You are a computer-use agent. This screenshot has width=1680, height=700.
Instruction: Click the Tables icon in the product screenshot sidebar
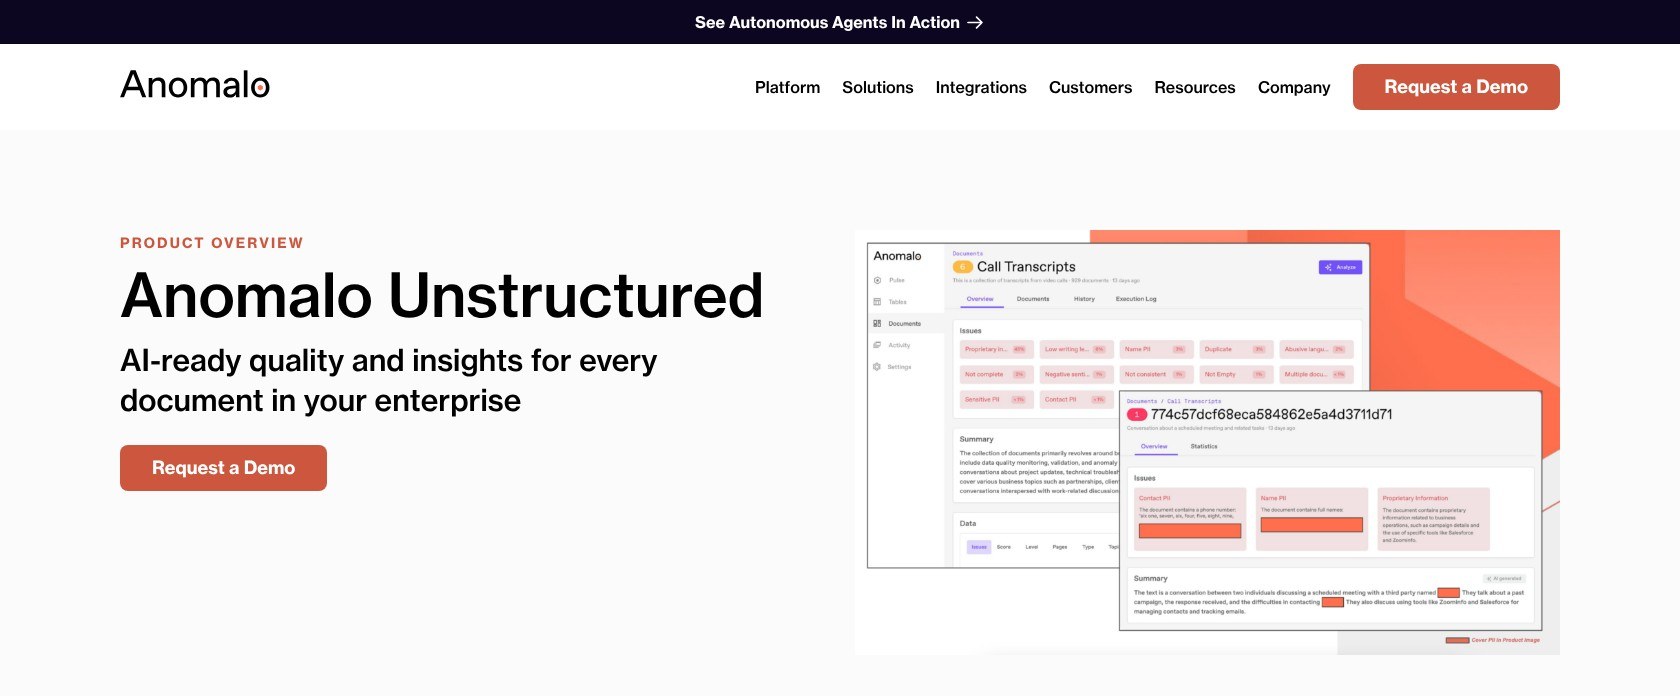click(877, 302)
